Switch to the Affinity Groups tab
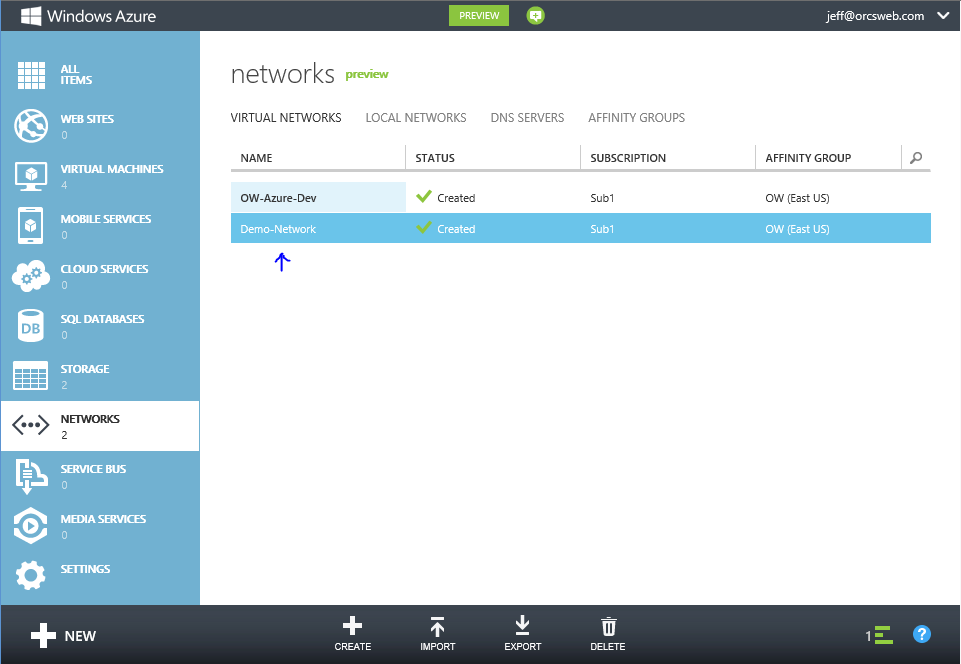This screenshot has height=664, width=961. (x=637, y=118)
